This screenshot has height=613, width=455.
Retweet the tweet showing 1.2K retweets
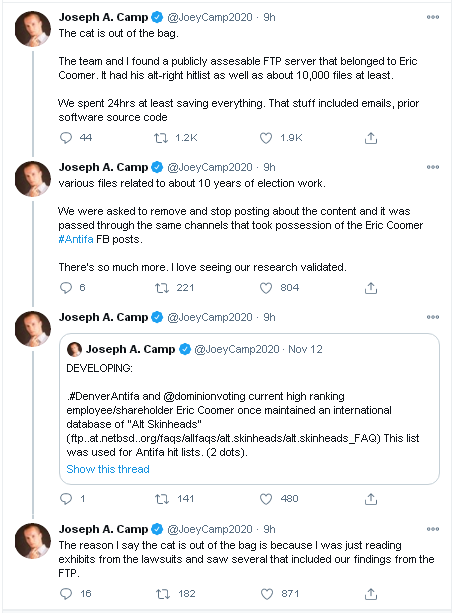(x=161, y=138)
